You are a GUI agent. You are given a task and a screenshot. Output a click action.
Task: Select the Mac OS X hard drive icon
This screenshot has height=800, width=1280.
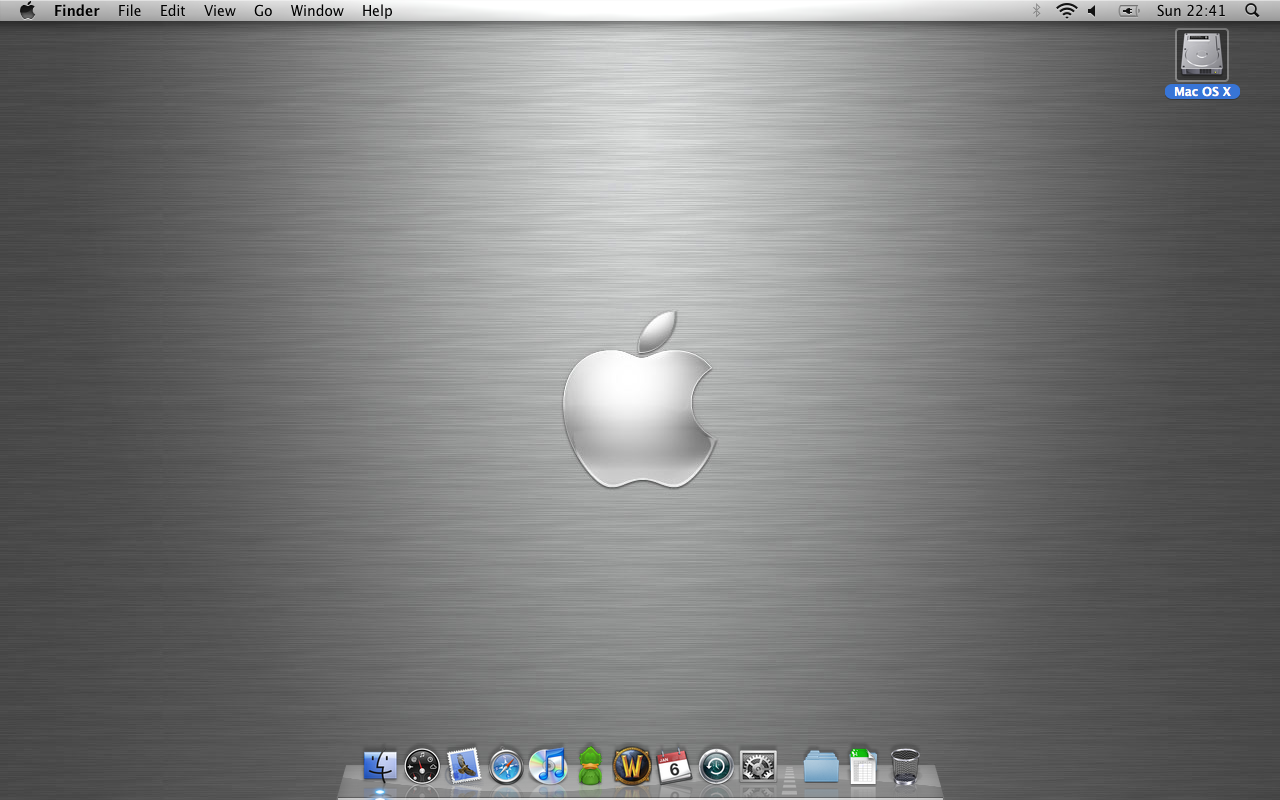pos(1202,55)
